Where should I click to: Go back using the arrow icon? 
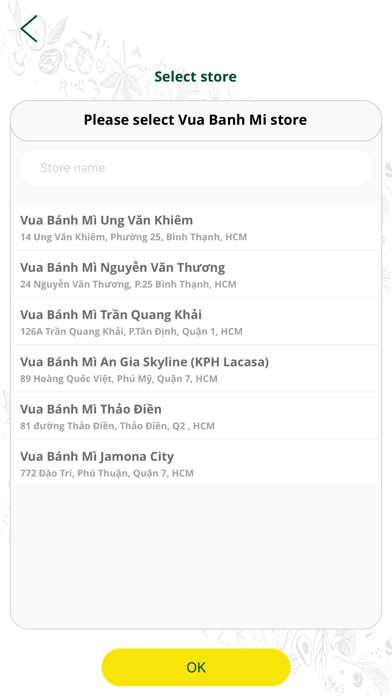29,29
